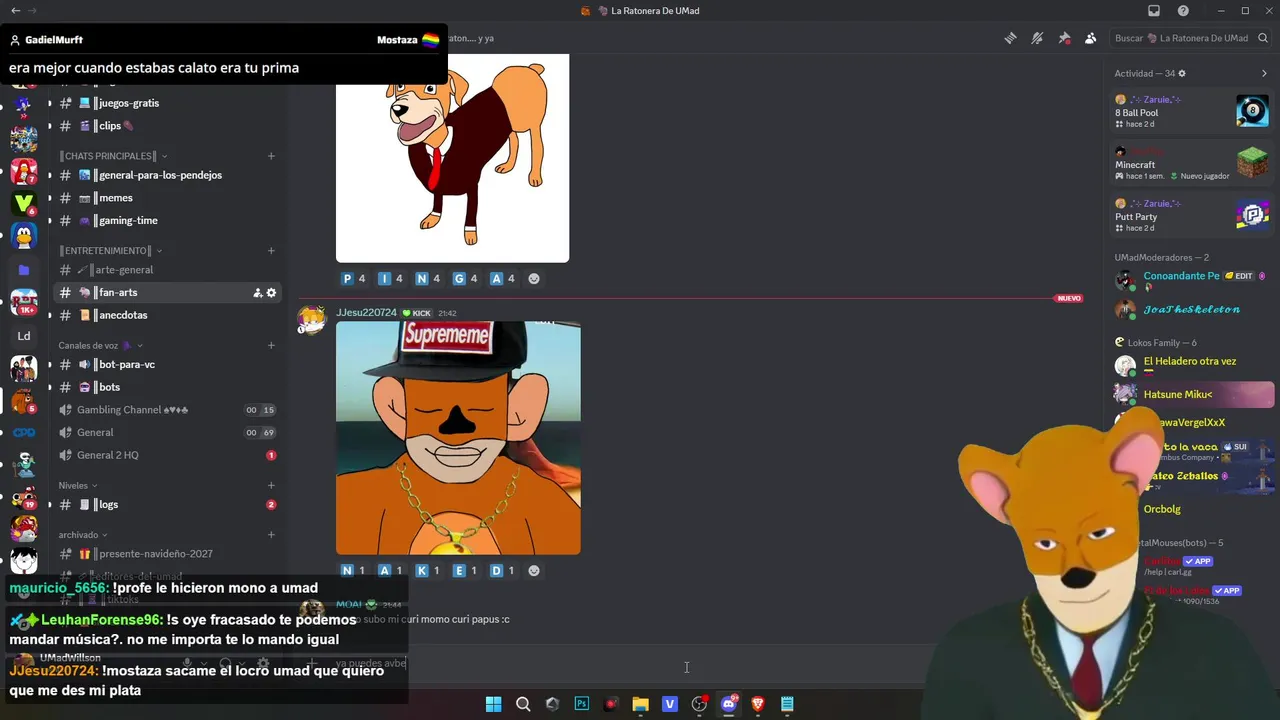The width and height of the screenshot is (1280, 720).
Task: Toggle the D reaction with count 1
Action: click(x=502, y=571)
